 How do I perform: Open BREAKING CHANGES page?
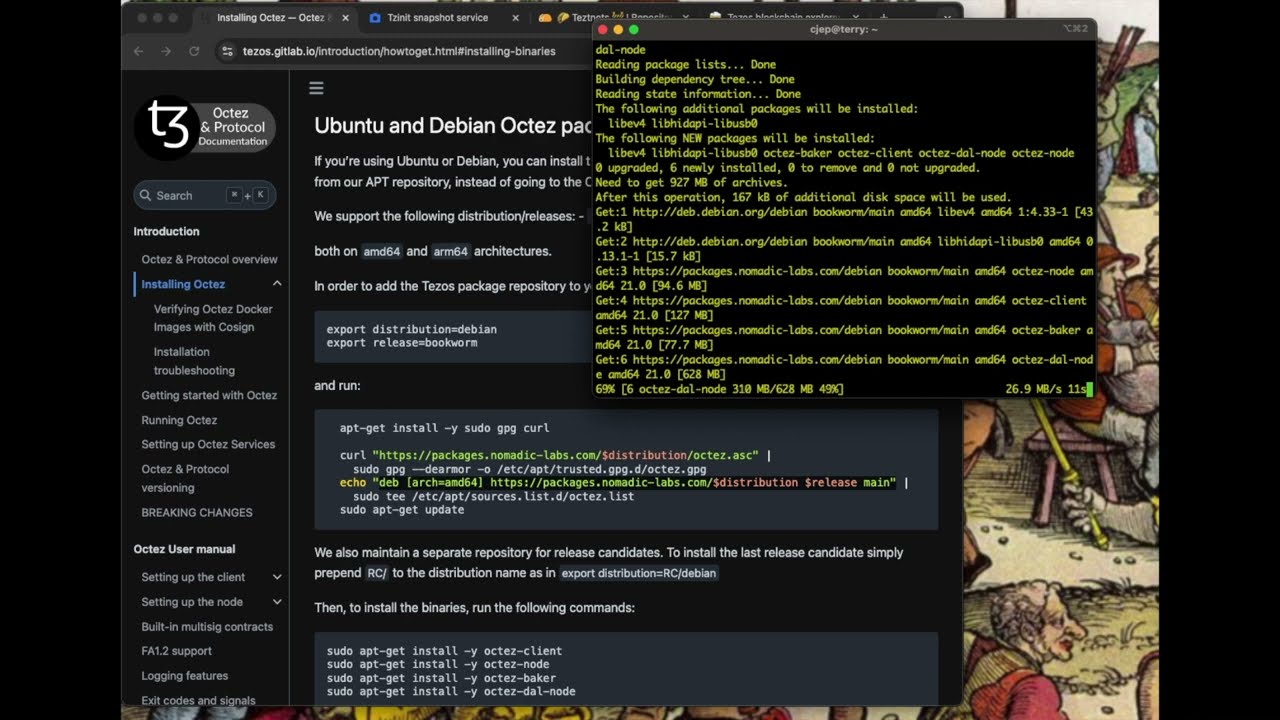coord(197,512)
